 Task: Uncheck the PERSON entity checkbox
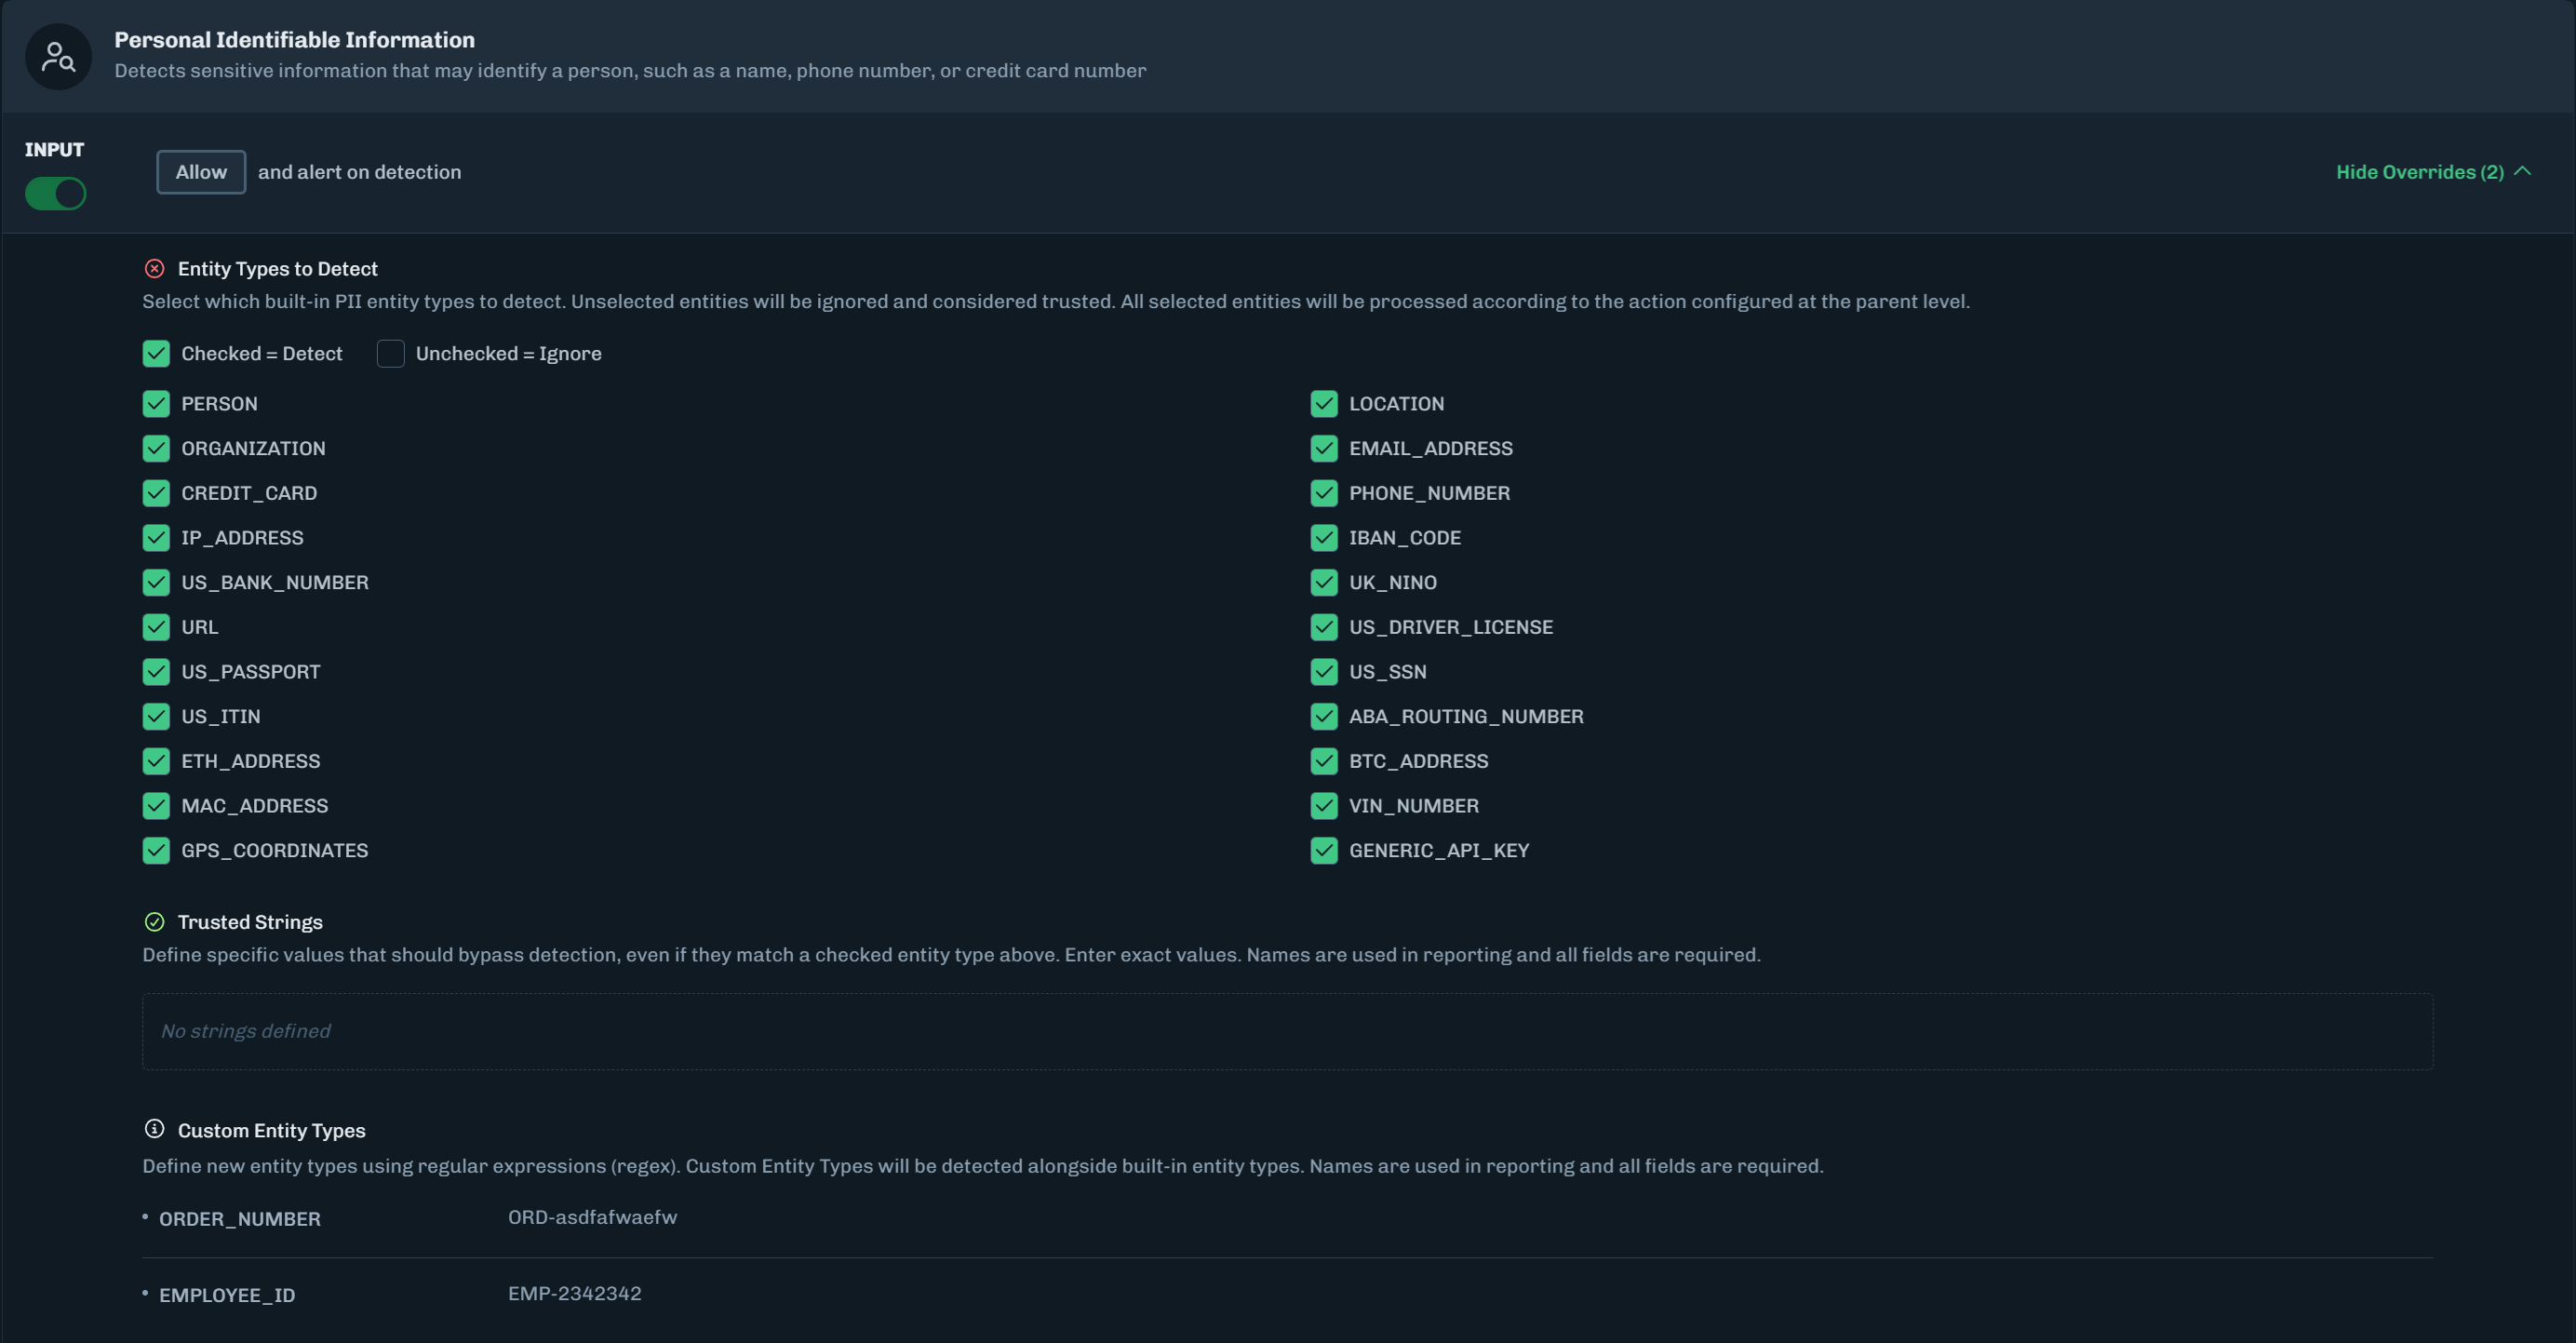click(x=156, y=404)
